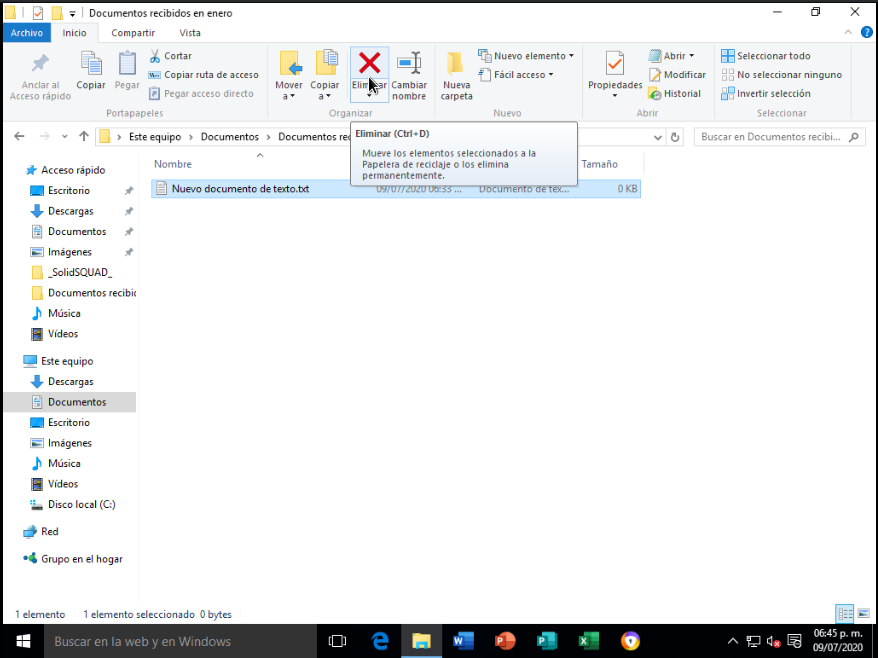Screen dimensions: 878x658
Task: Open the Nuevo elemento dropdown
Action: [x=528, y=56]
